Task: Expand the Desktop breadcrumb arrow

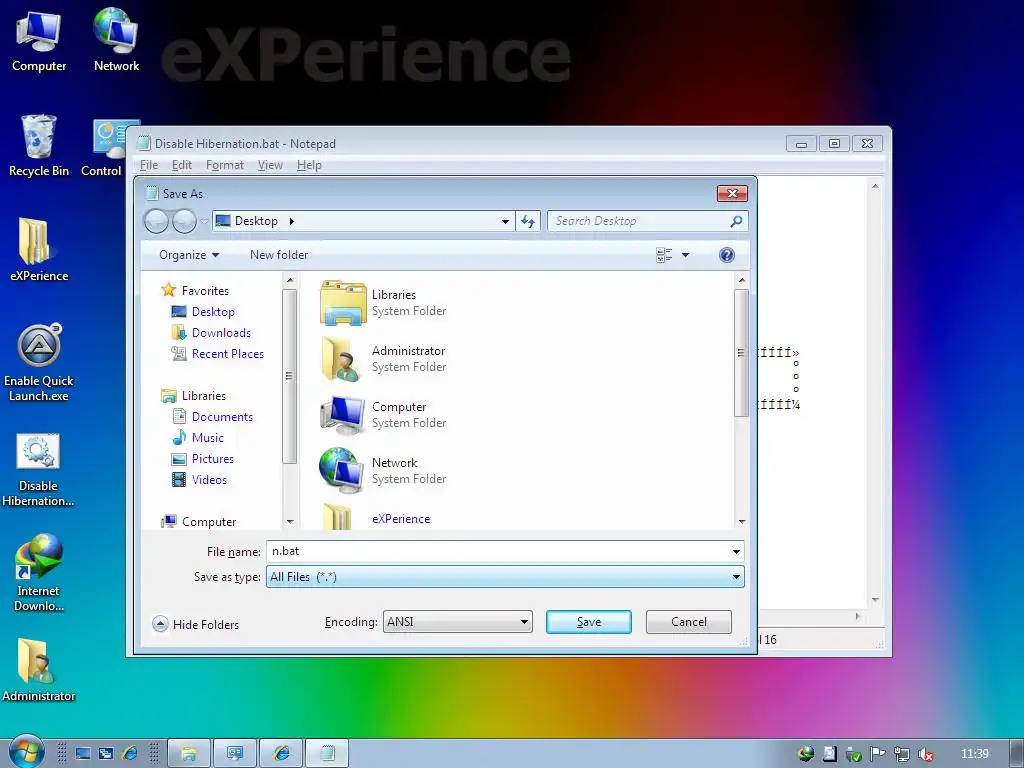Action: (x=291, y=221)
